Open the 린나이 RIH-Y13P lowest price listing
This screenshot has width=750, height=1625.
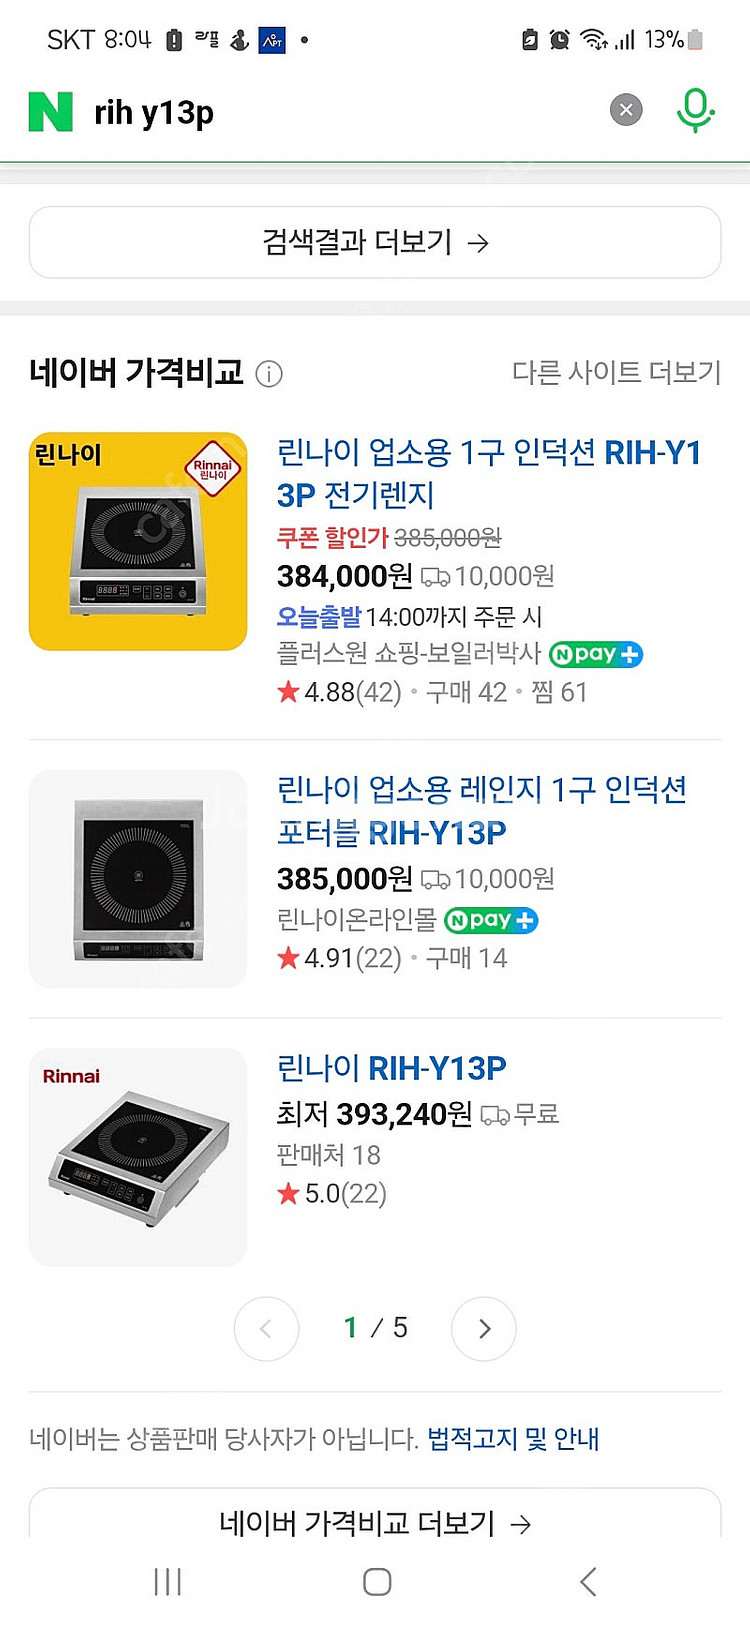pos(392,1068)
